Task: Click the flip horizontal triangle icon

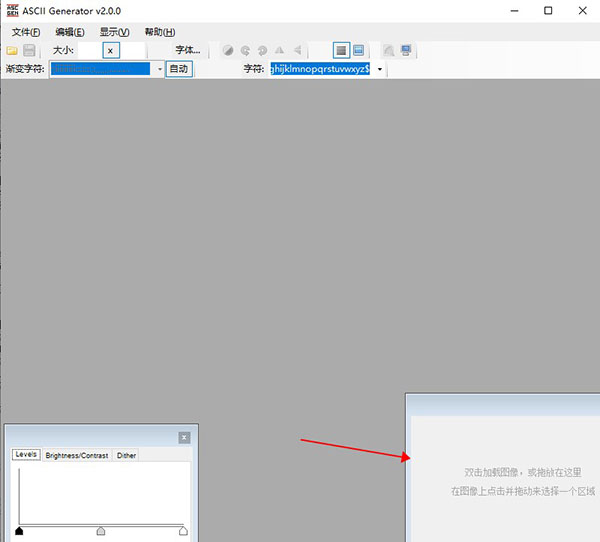Action: (x=297, y=50)
